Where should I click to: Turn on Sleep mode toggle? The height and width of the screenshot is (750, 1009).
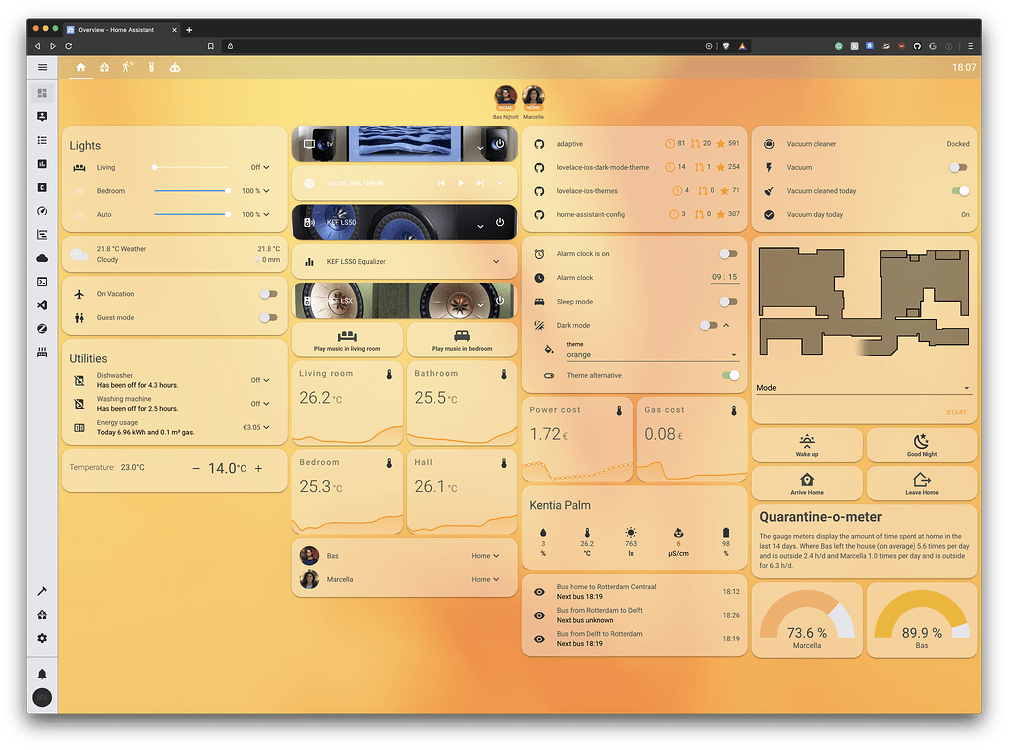(x=729, y=301)
